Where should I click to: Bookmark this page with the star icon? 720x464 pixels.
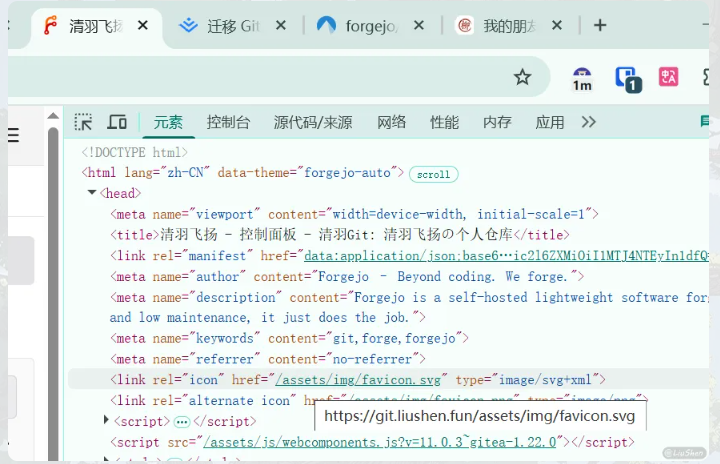(522, 77)
